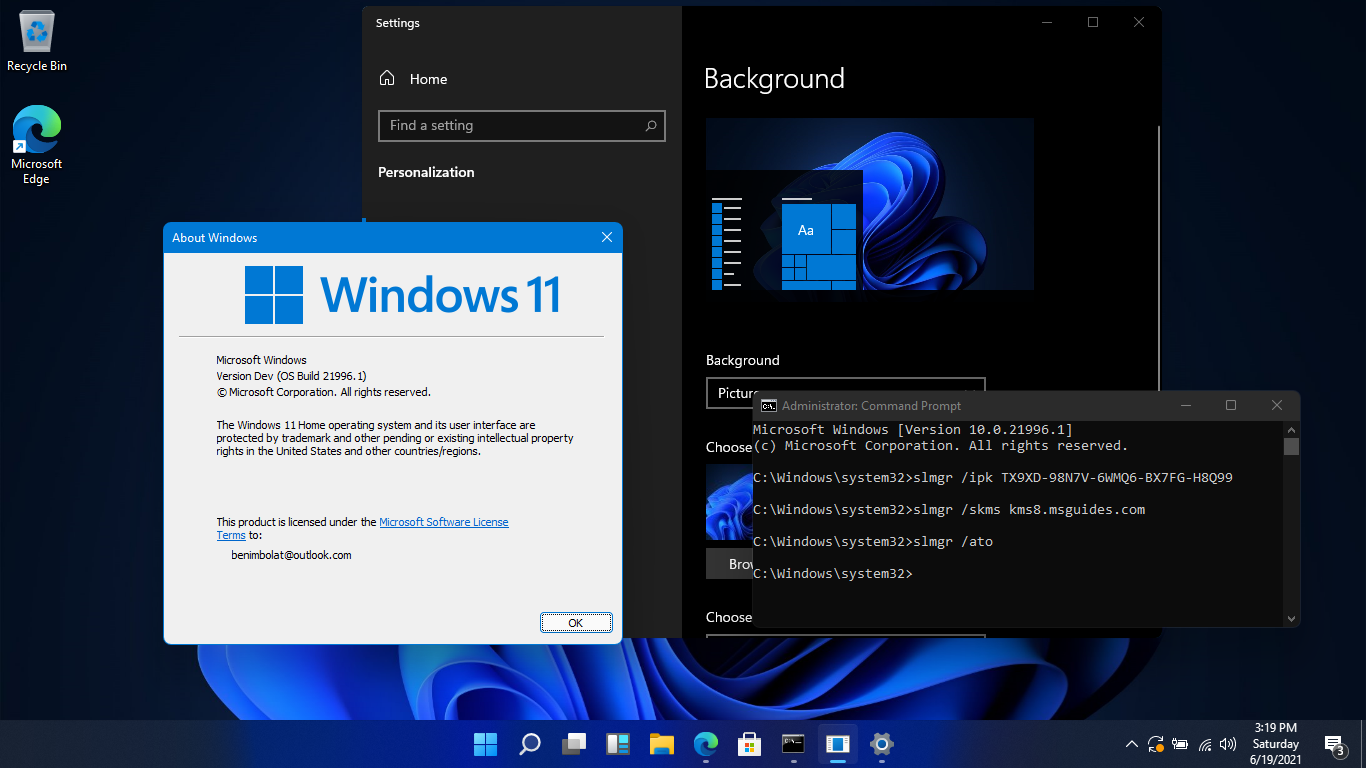Click the Personalization heading in Settings
The image size is (1366, 768).
point(426,172)
